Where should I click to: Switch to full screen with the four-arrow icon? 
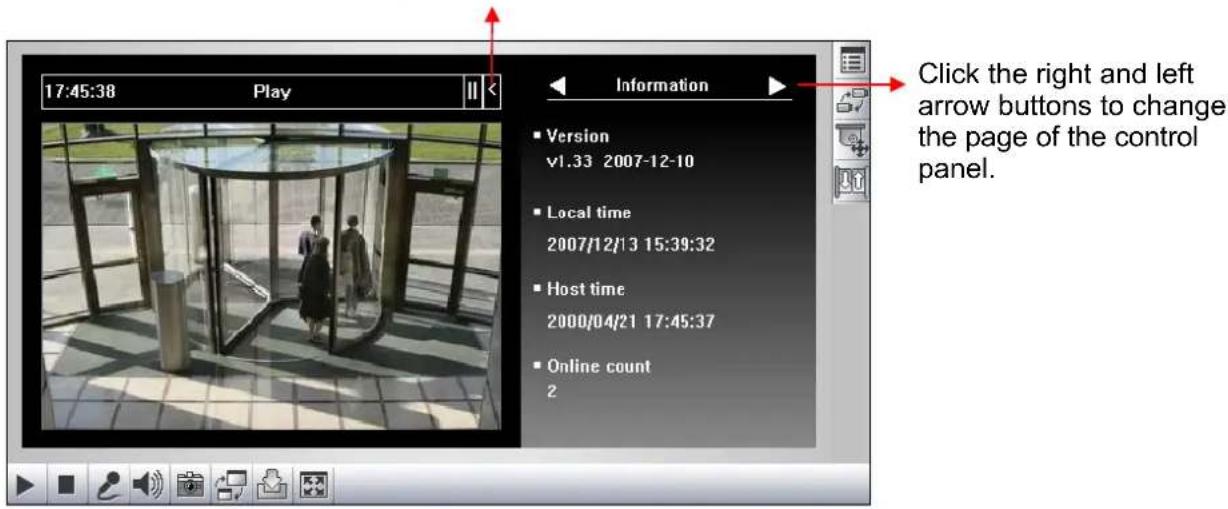pos(312,485)
